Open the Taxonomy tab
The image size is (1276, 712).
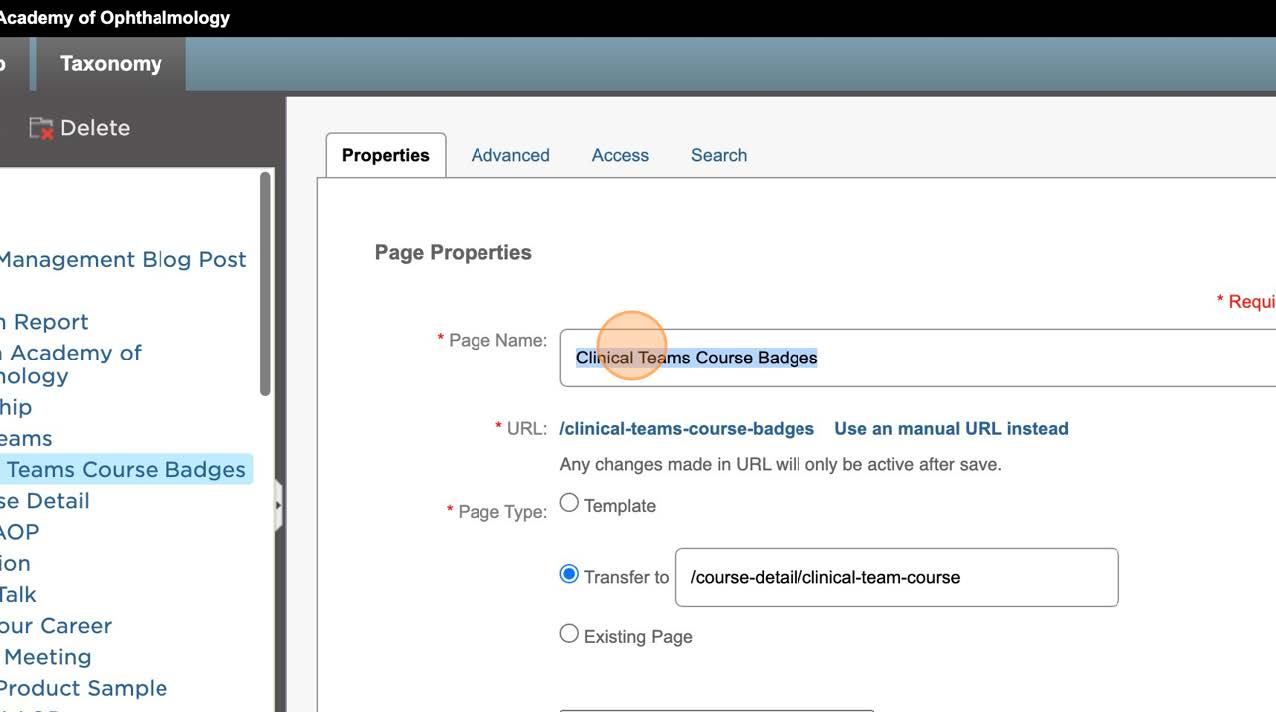(110, 64)
